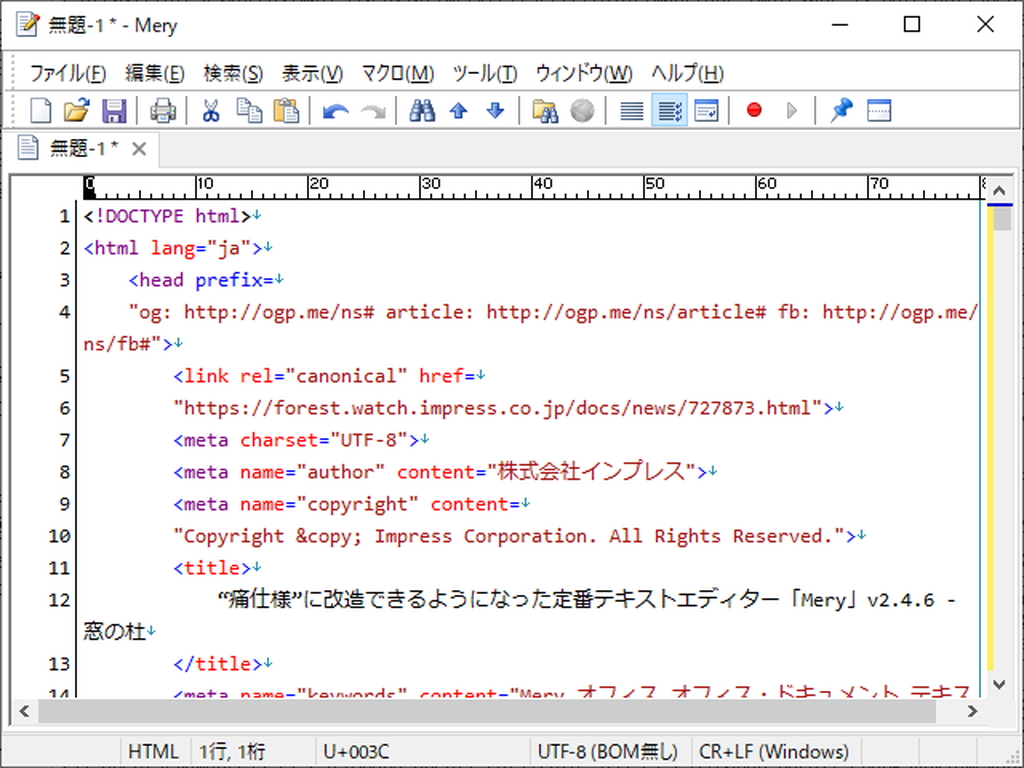Open find in files folder-binoculars icon
The image size is (1024, 768).
(545, 110)
